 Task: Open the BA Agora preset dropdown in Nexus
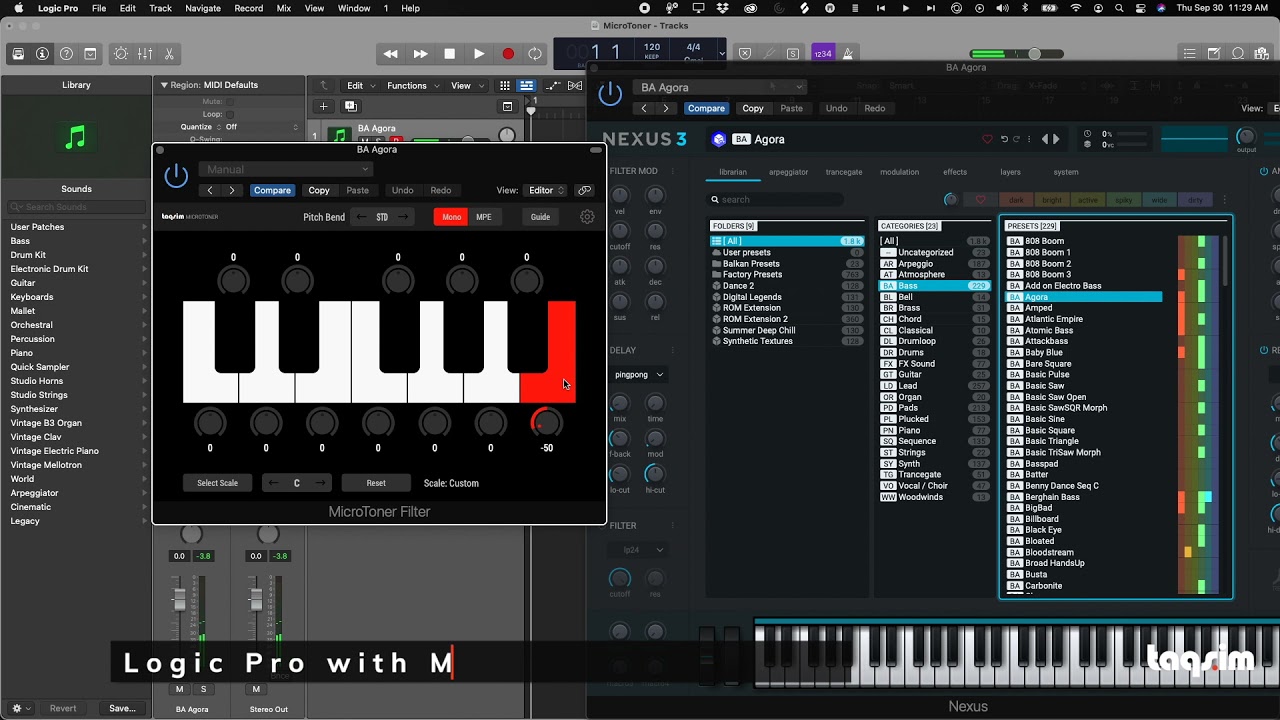point(718,87)
